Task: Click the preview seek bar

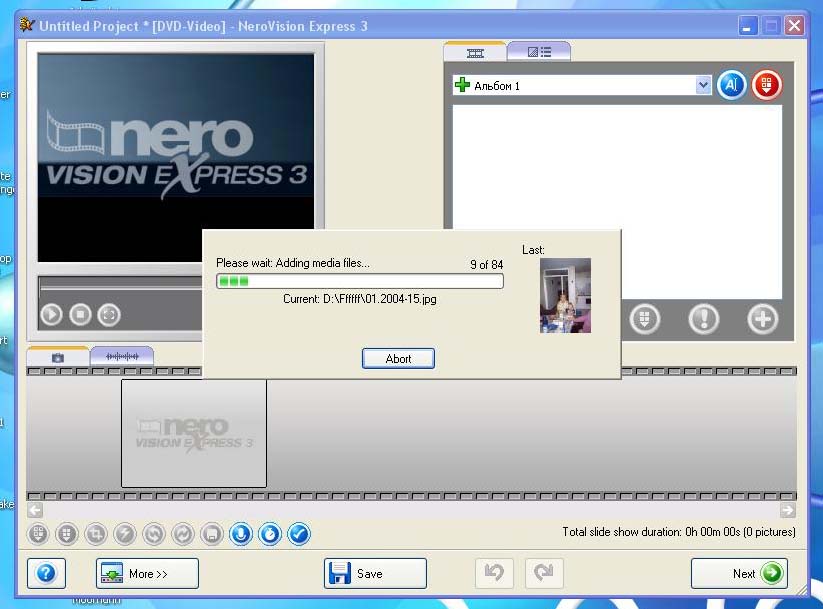Action: pyautogui.click(x=121, y=287)
